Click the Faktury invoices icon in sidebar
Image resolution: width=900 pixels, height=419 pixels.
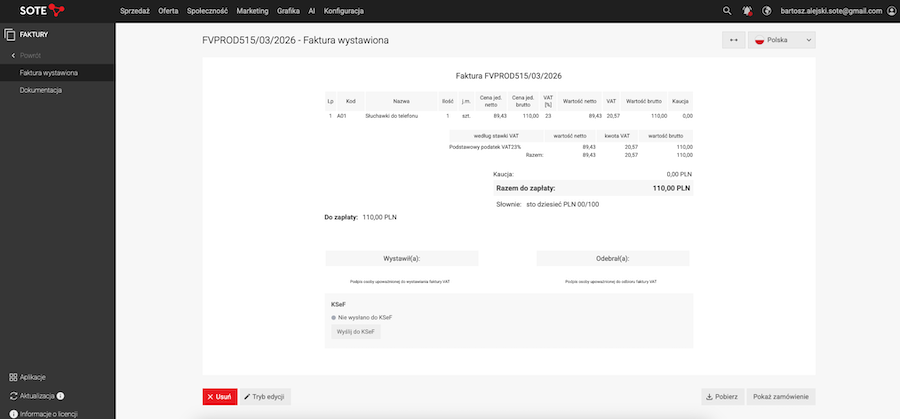click(10, 35)
